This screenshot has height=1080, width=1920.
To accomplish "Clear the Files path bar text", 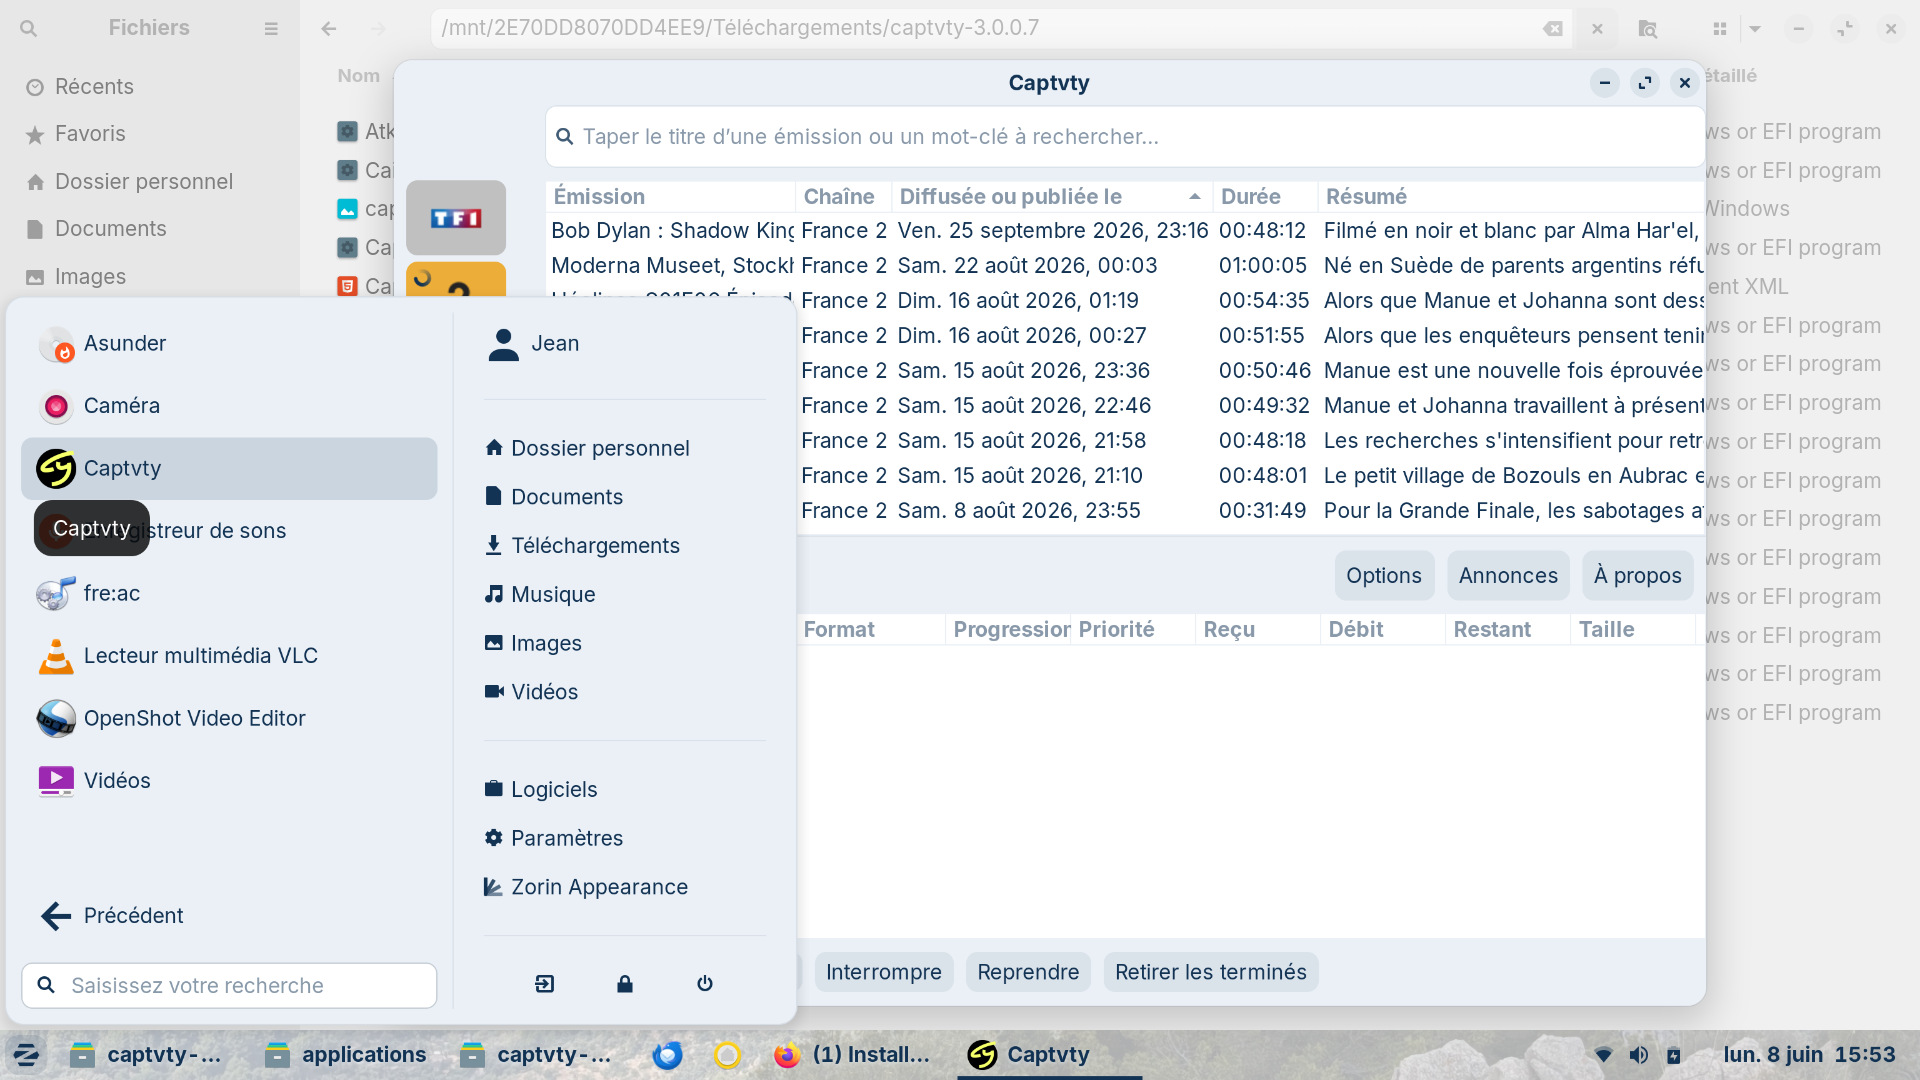I will (x=1553, y=29).
